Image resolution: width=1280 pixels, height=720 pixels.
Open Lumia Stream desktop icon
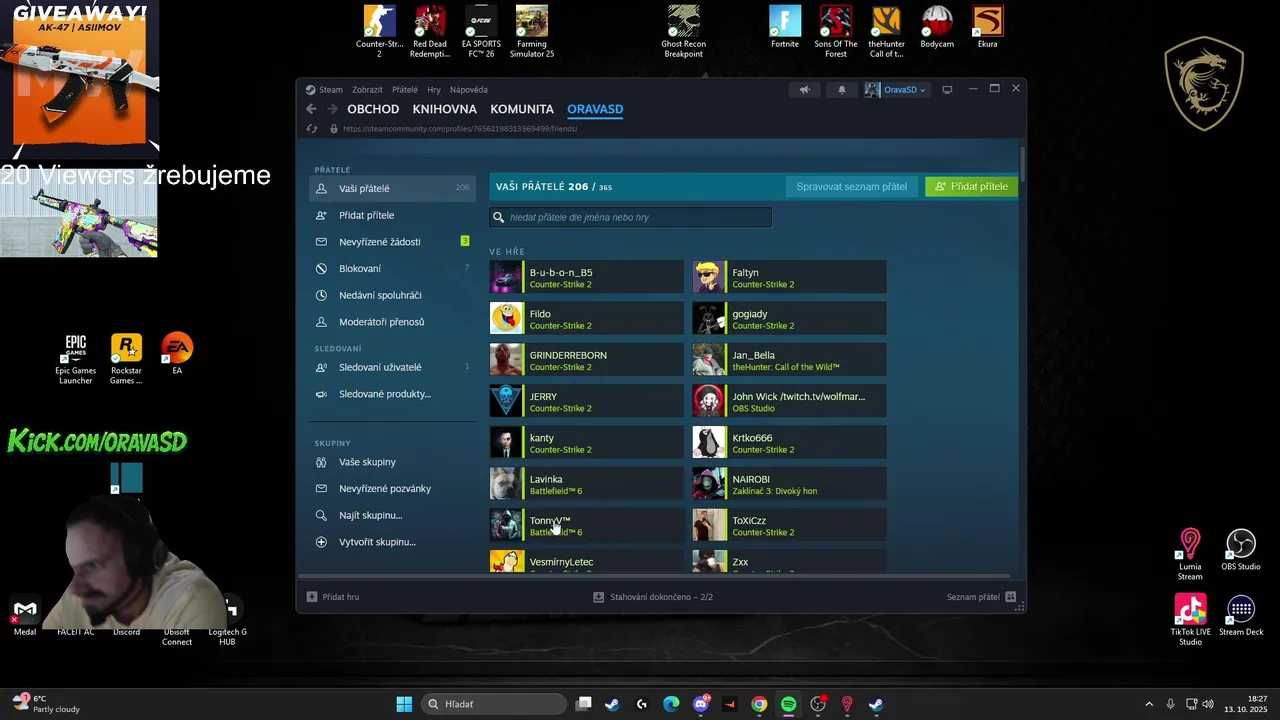[1190, 555]
